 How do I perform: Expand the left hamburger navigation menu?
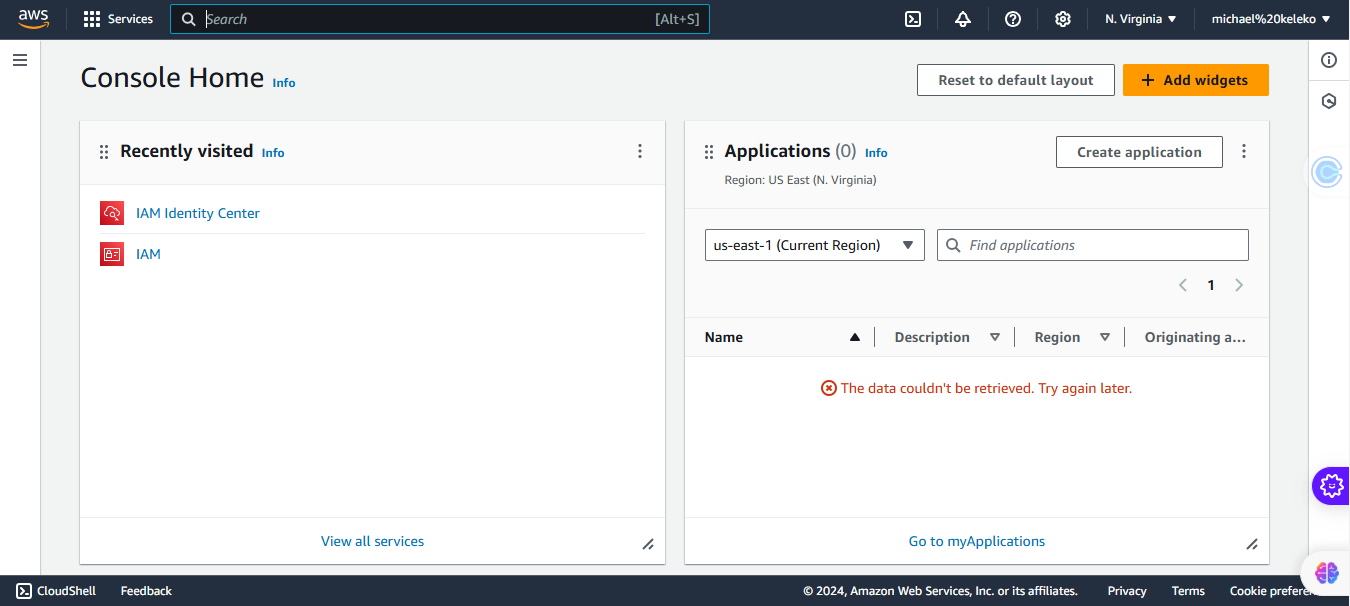(20, 60)
